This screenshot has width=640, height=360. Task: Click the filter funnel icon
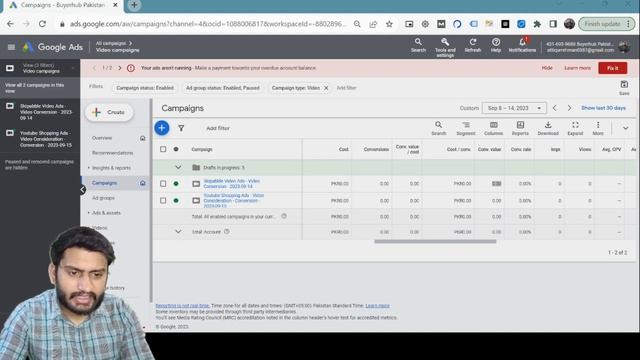tap(181, 128)
